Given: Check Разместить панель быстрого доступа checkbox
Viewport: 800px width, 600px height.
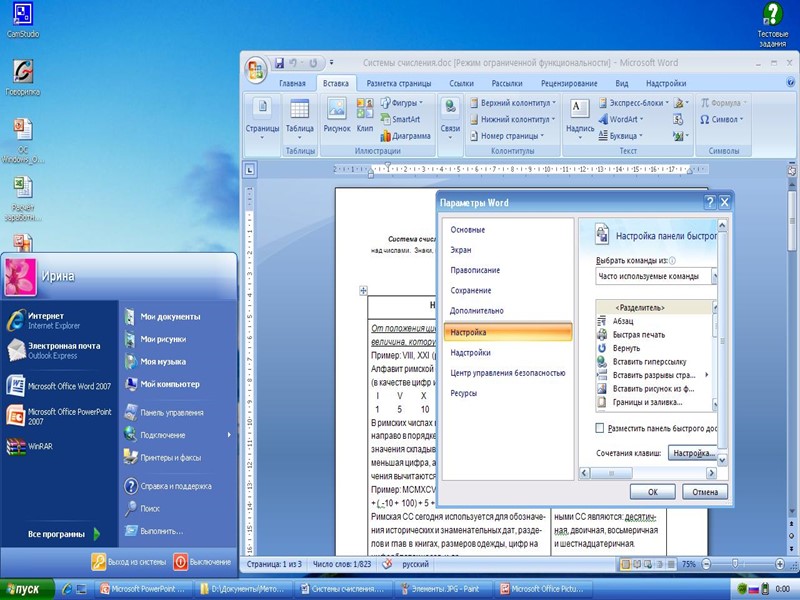Looking at the screenshot, I should pyautogui.click(x=600, y=428).
